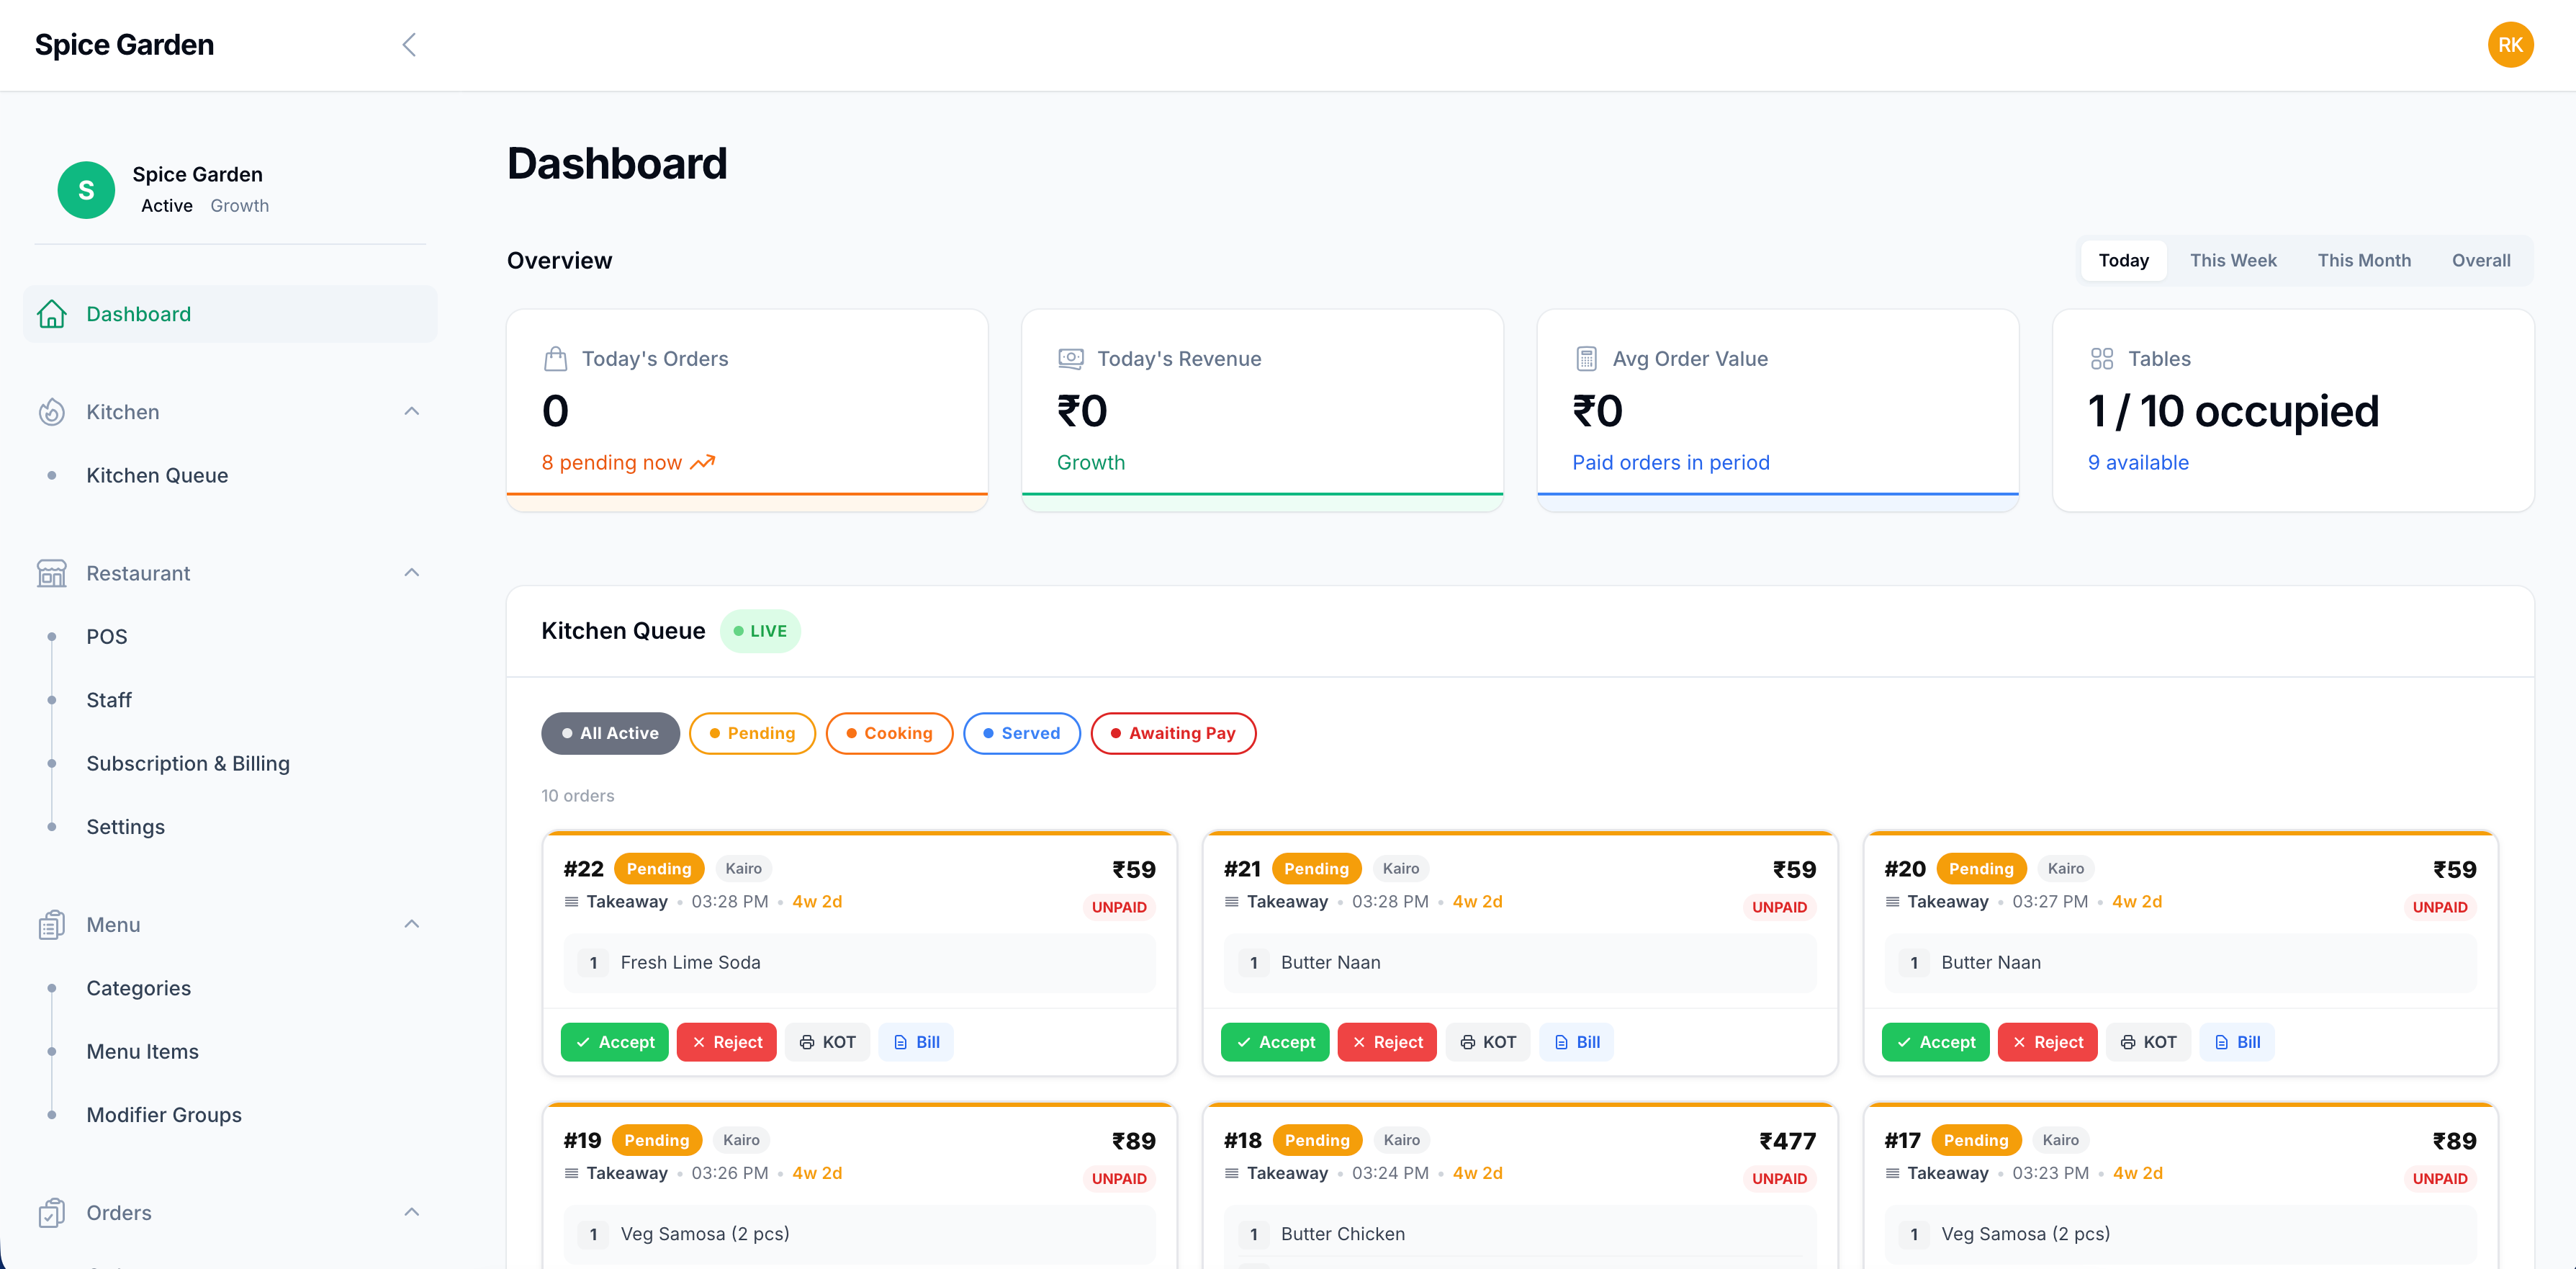Click the Spice Garden green avatar badge
Viewport: 2576px width, 1269px height.
click(x=86, y=190)
